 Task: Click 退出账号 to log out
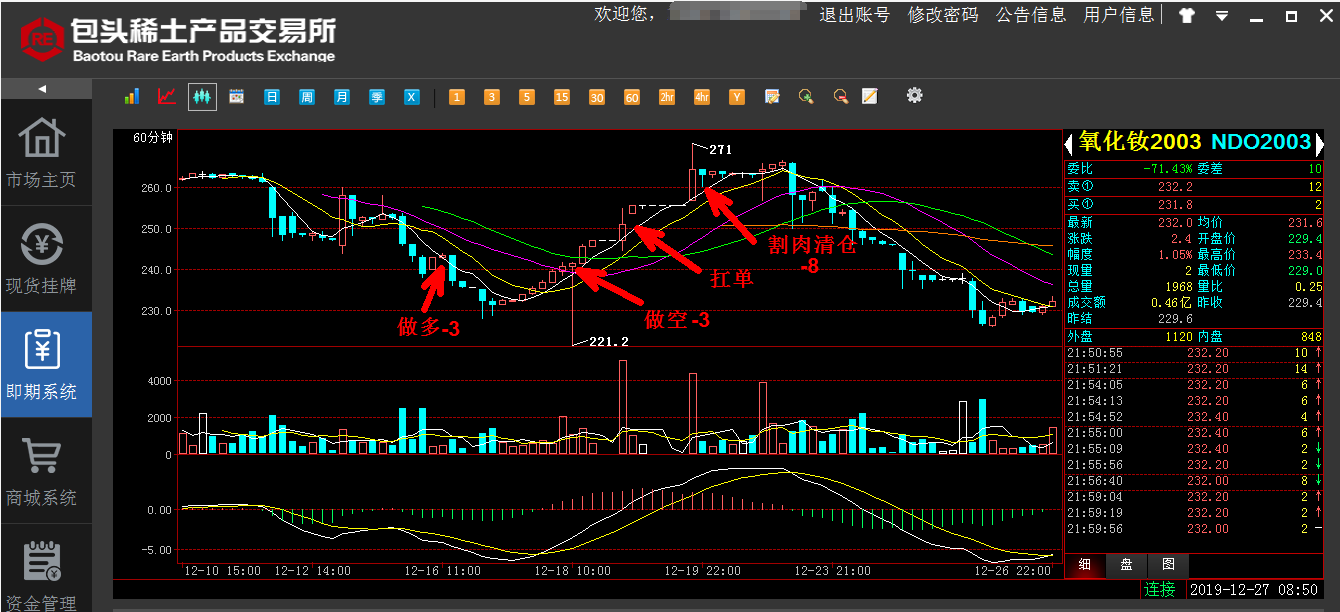pyautogui.click(x=854, y=14)
